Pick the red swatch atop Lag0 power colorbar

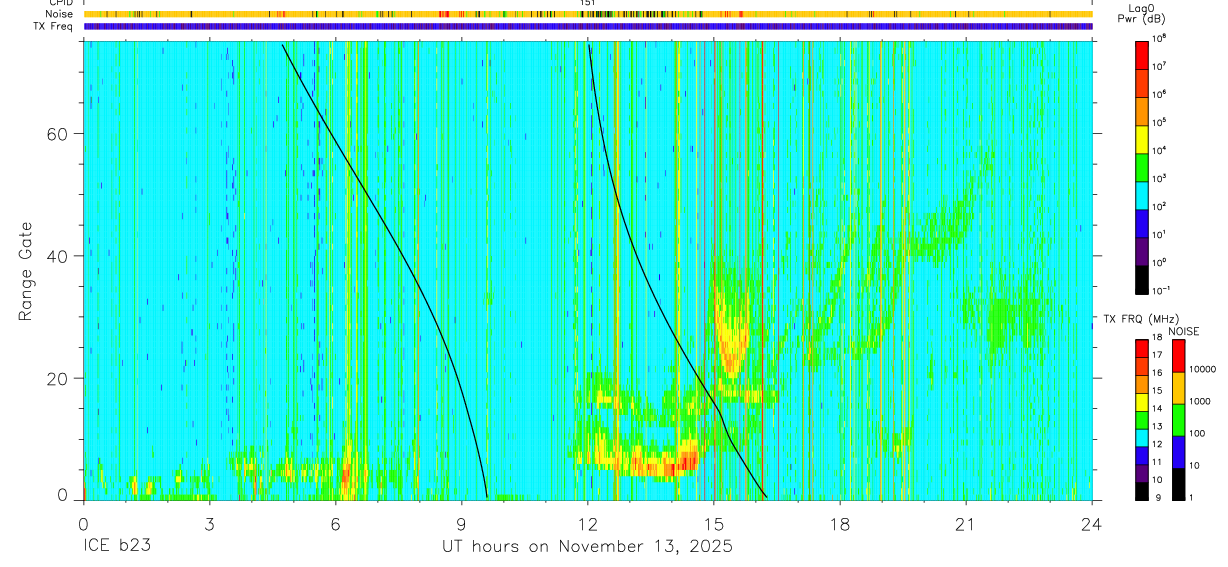click(x=1141, y=54)
